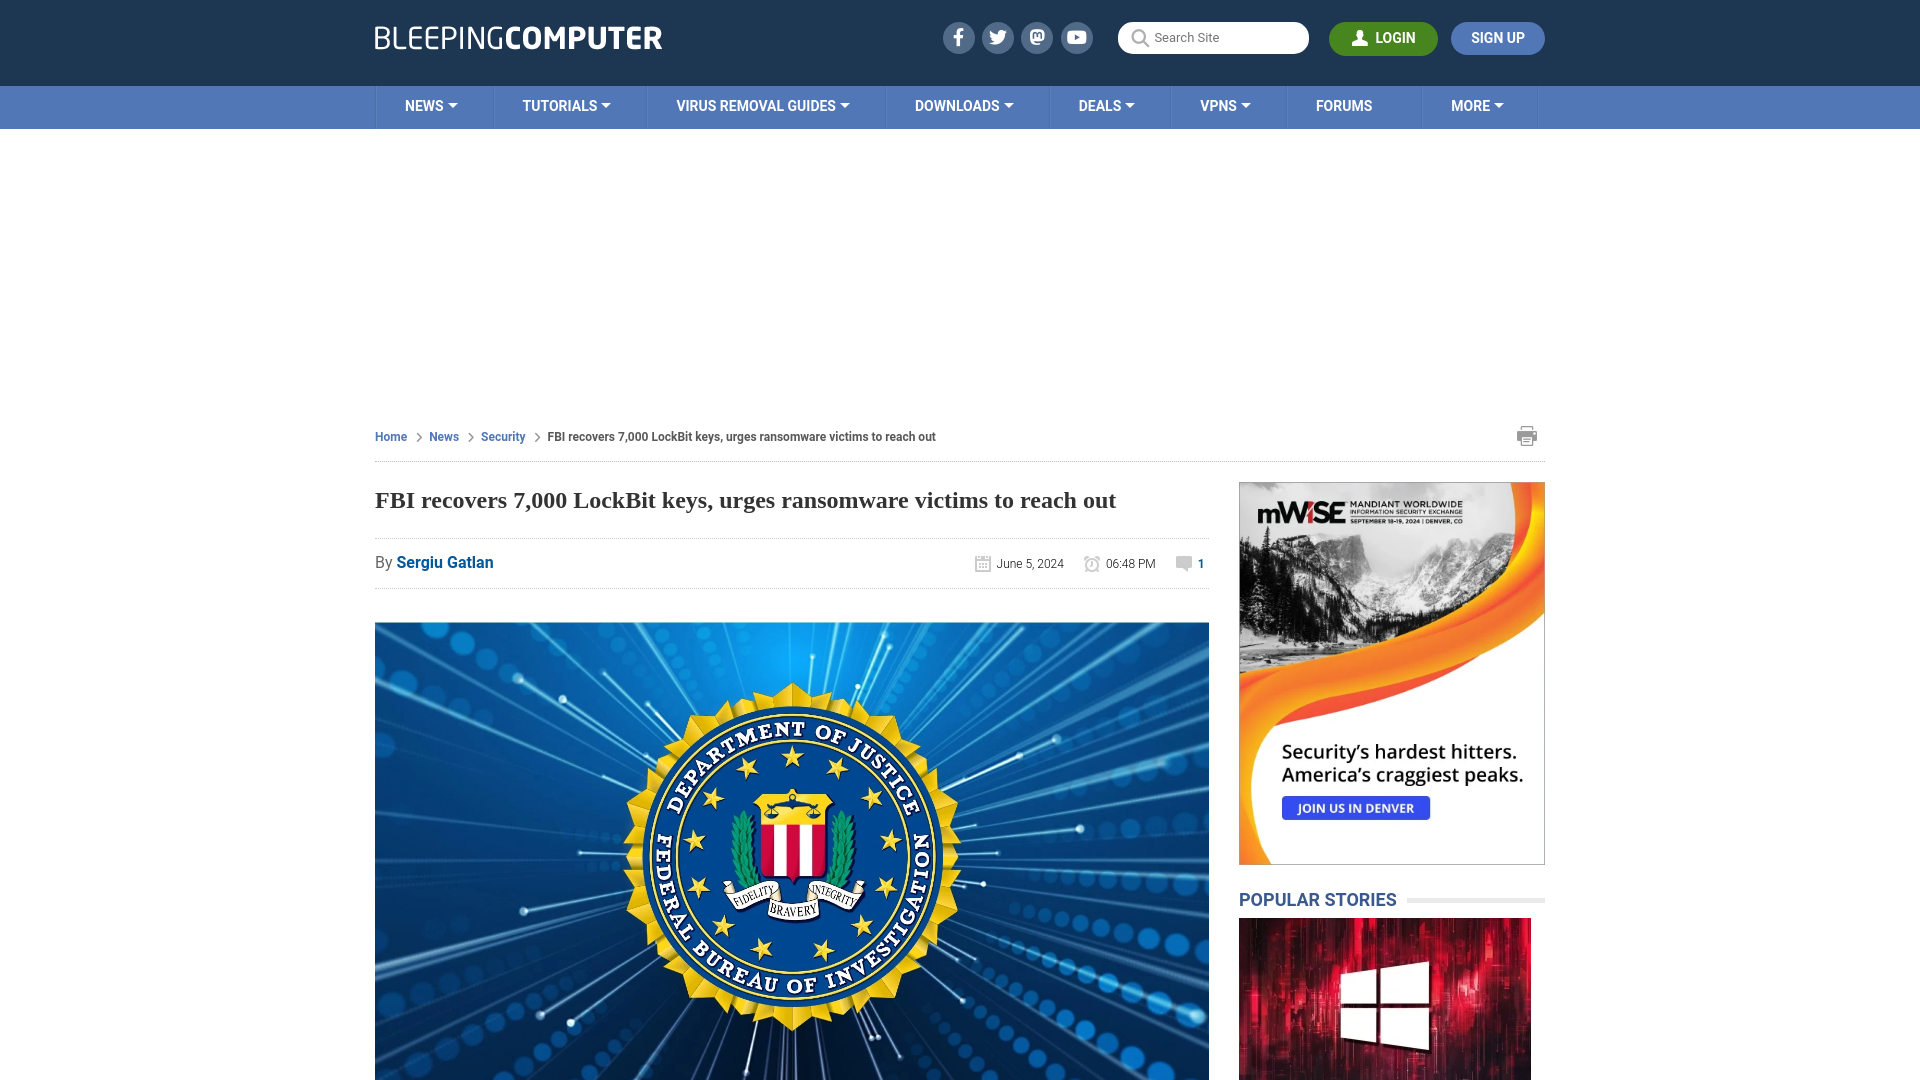Click the Twitter social media icon
Image resolution: width=1920 pixels, height=1080 pixels.
pyautogui.click(x=997, y=37)
